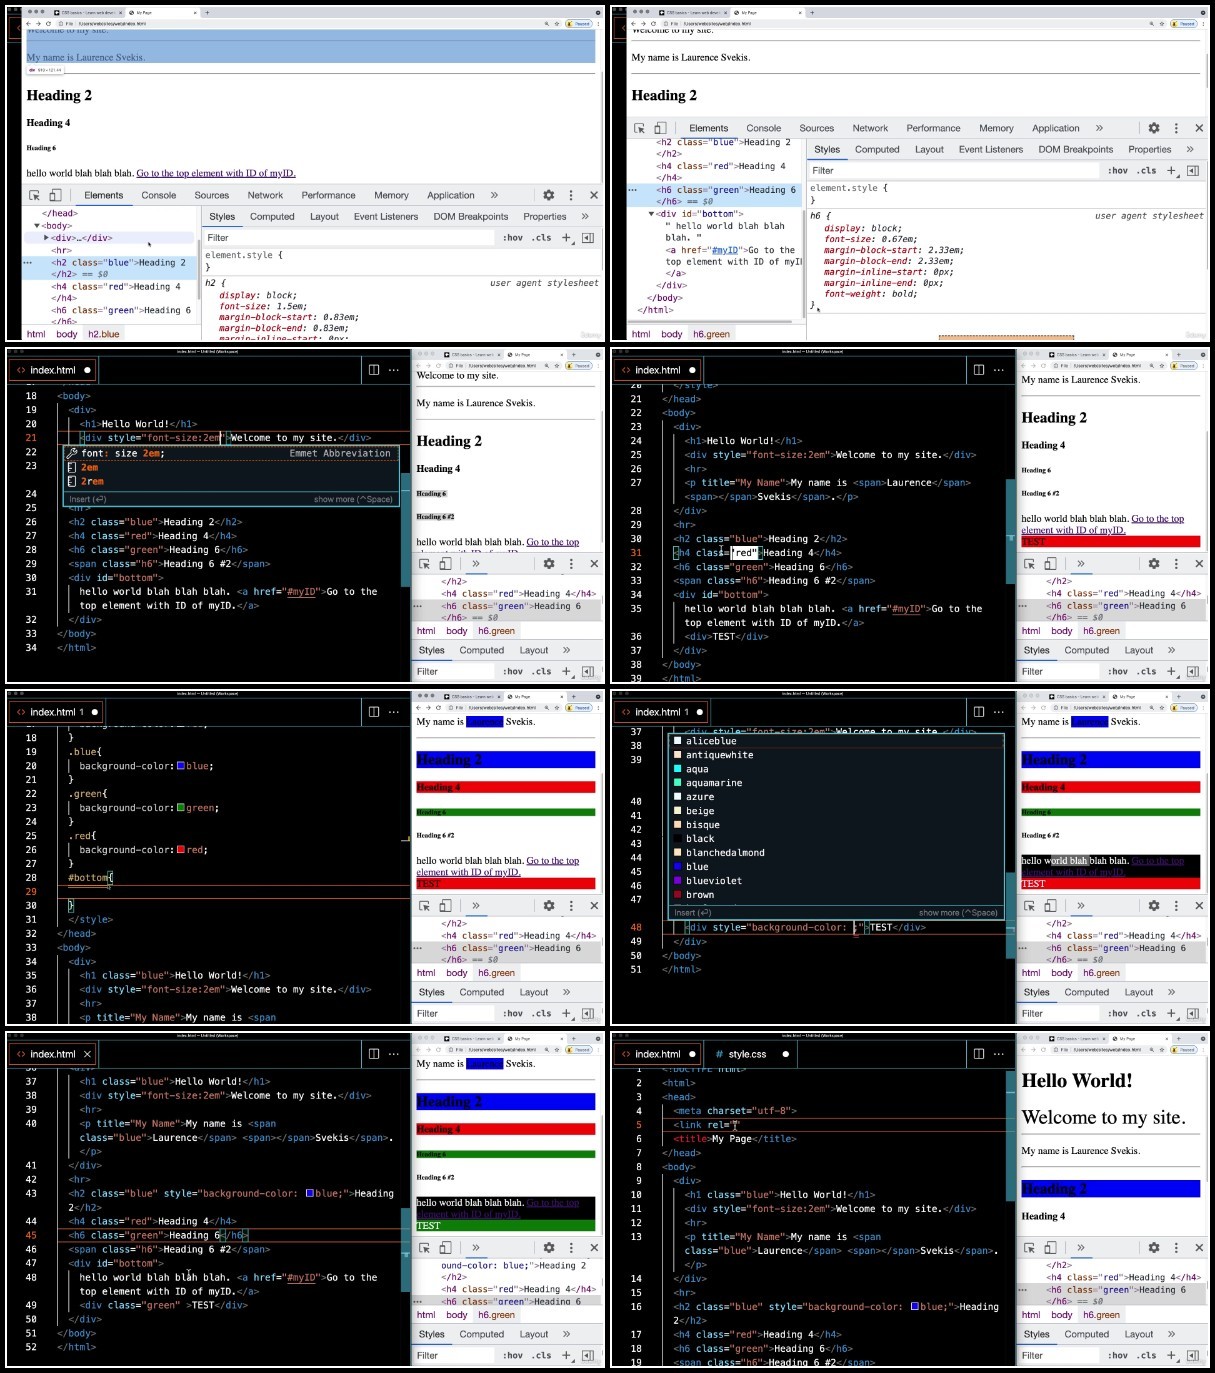The height and width of the screenshot is (1373, 1215).
Task: Focus Filter field above h6 element.style rule
Action: (953, 171)
